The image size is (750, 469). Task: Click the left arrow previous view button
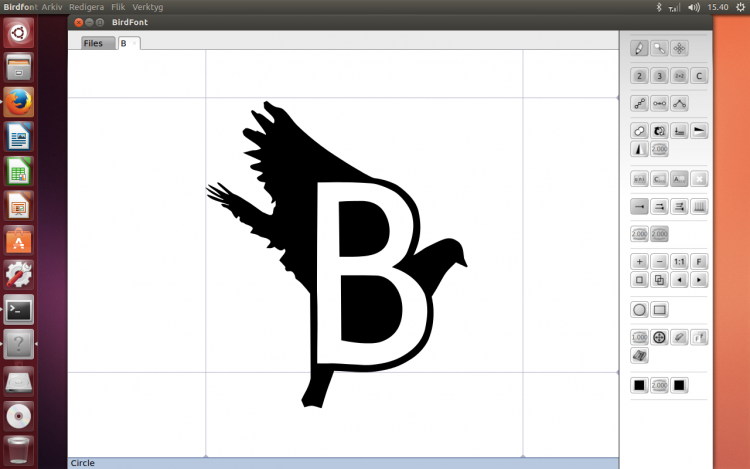679,280
